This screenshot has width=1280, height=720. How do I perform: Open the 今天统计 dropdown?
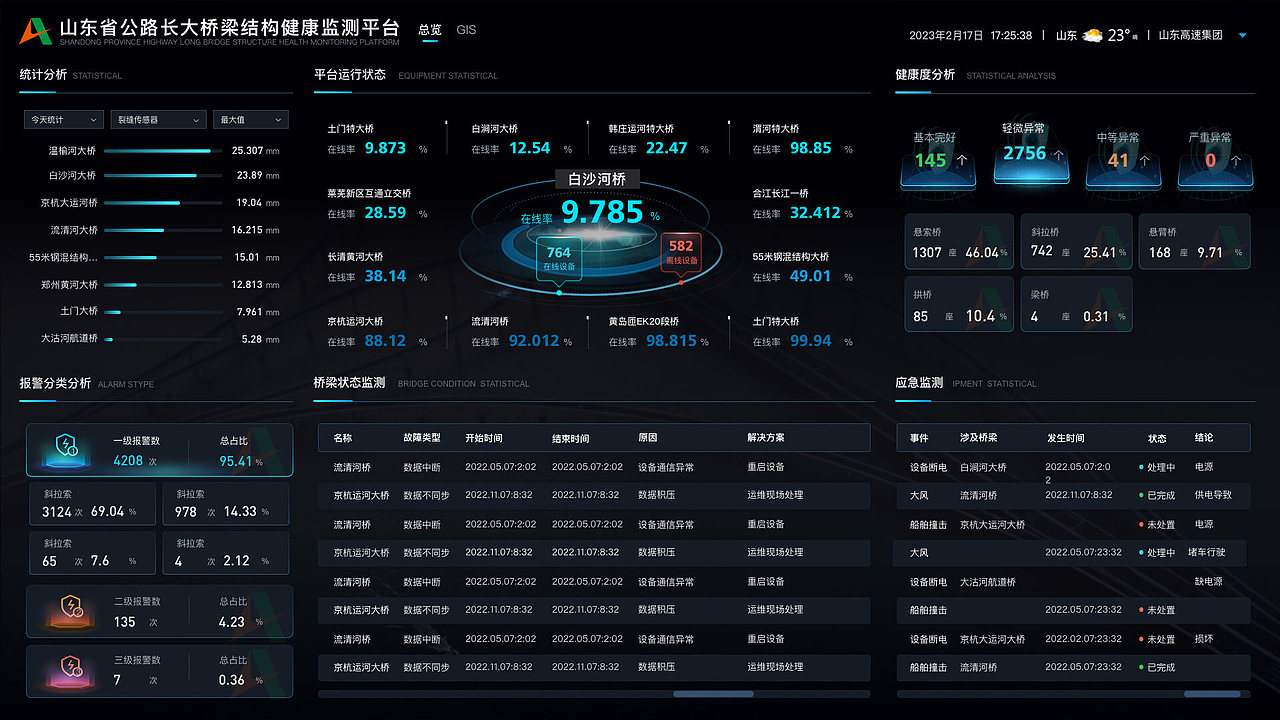[63, 119]
